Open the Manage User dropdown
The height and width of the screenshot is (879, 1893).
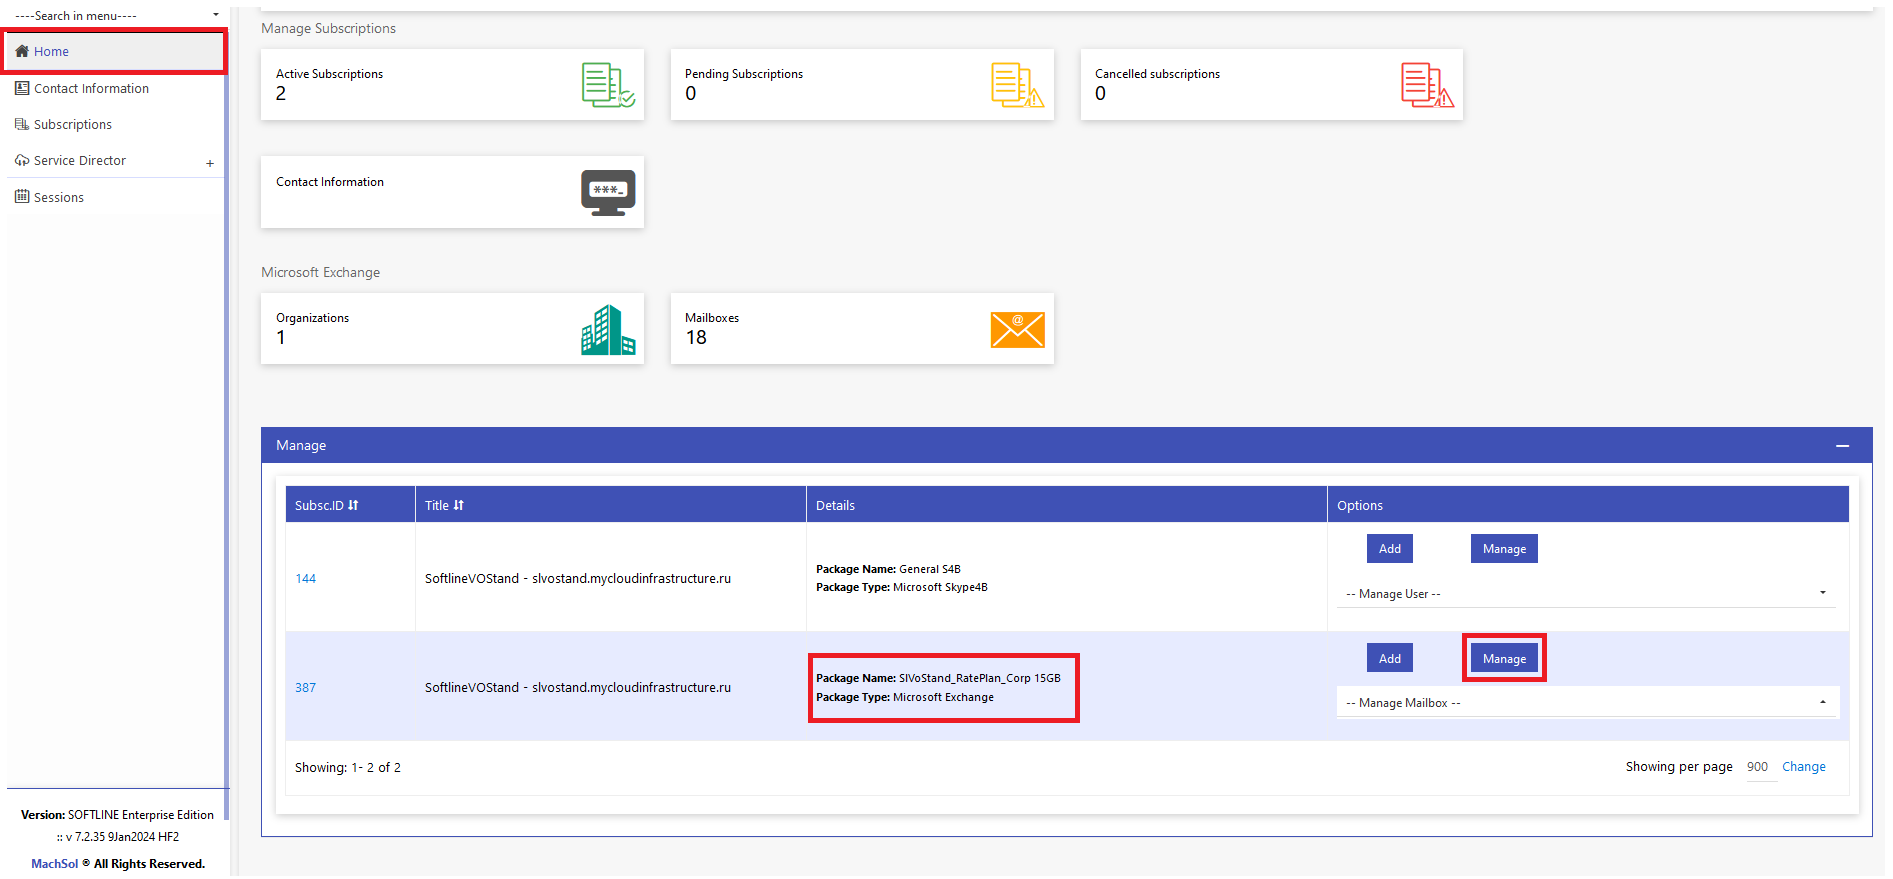coord(1587,594)
